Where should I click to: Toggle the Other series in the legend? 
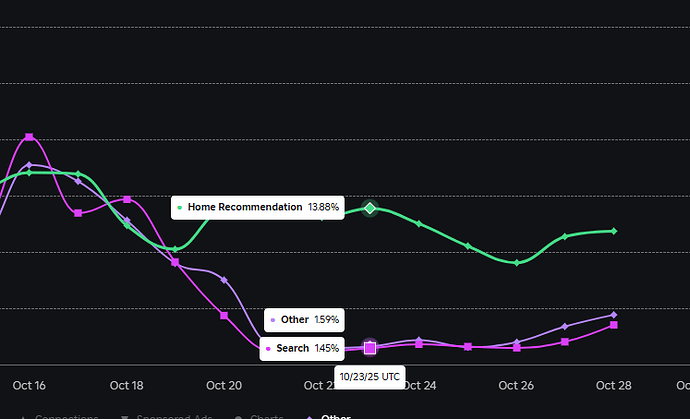(329, 416)
